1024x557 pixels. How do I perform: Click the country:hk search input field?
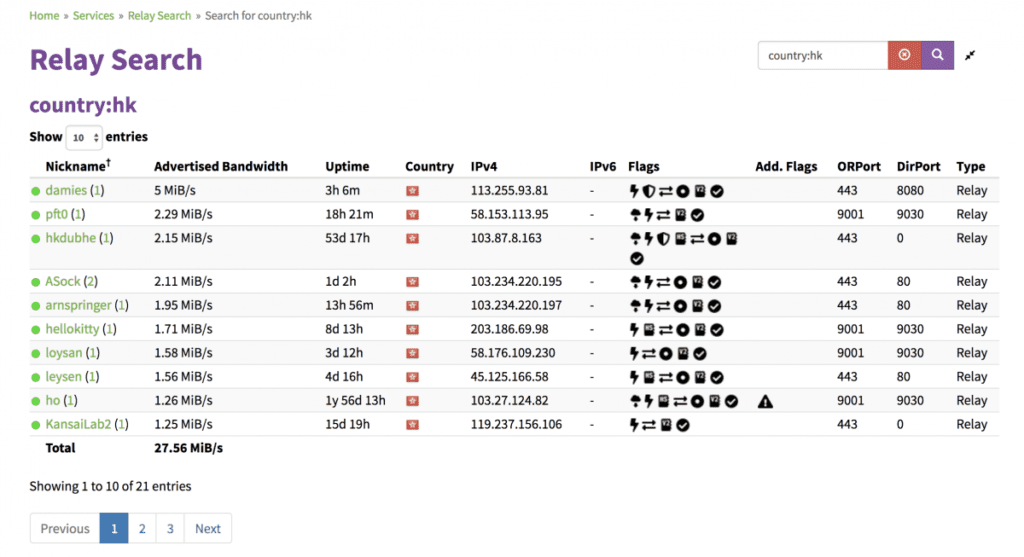(x=822, y=56)
